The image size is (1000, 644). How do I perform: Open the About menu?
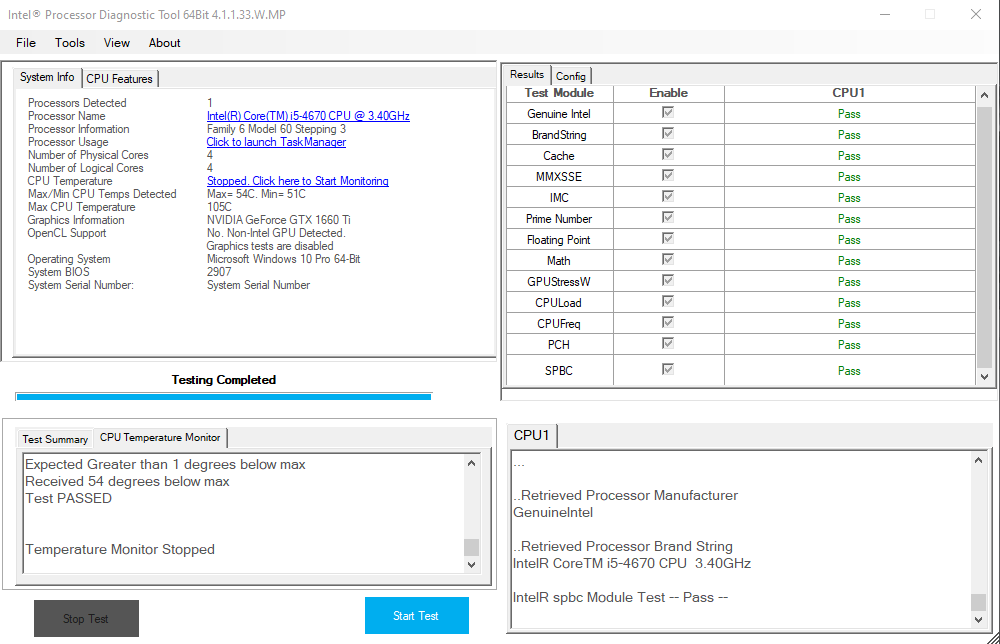[165, 43]
